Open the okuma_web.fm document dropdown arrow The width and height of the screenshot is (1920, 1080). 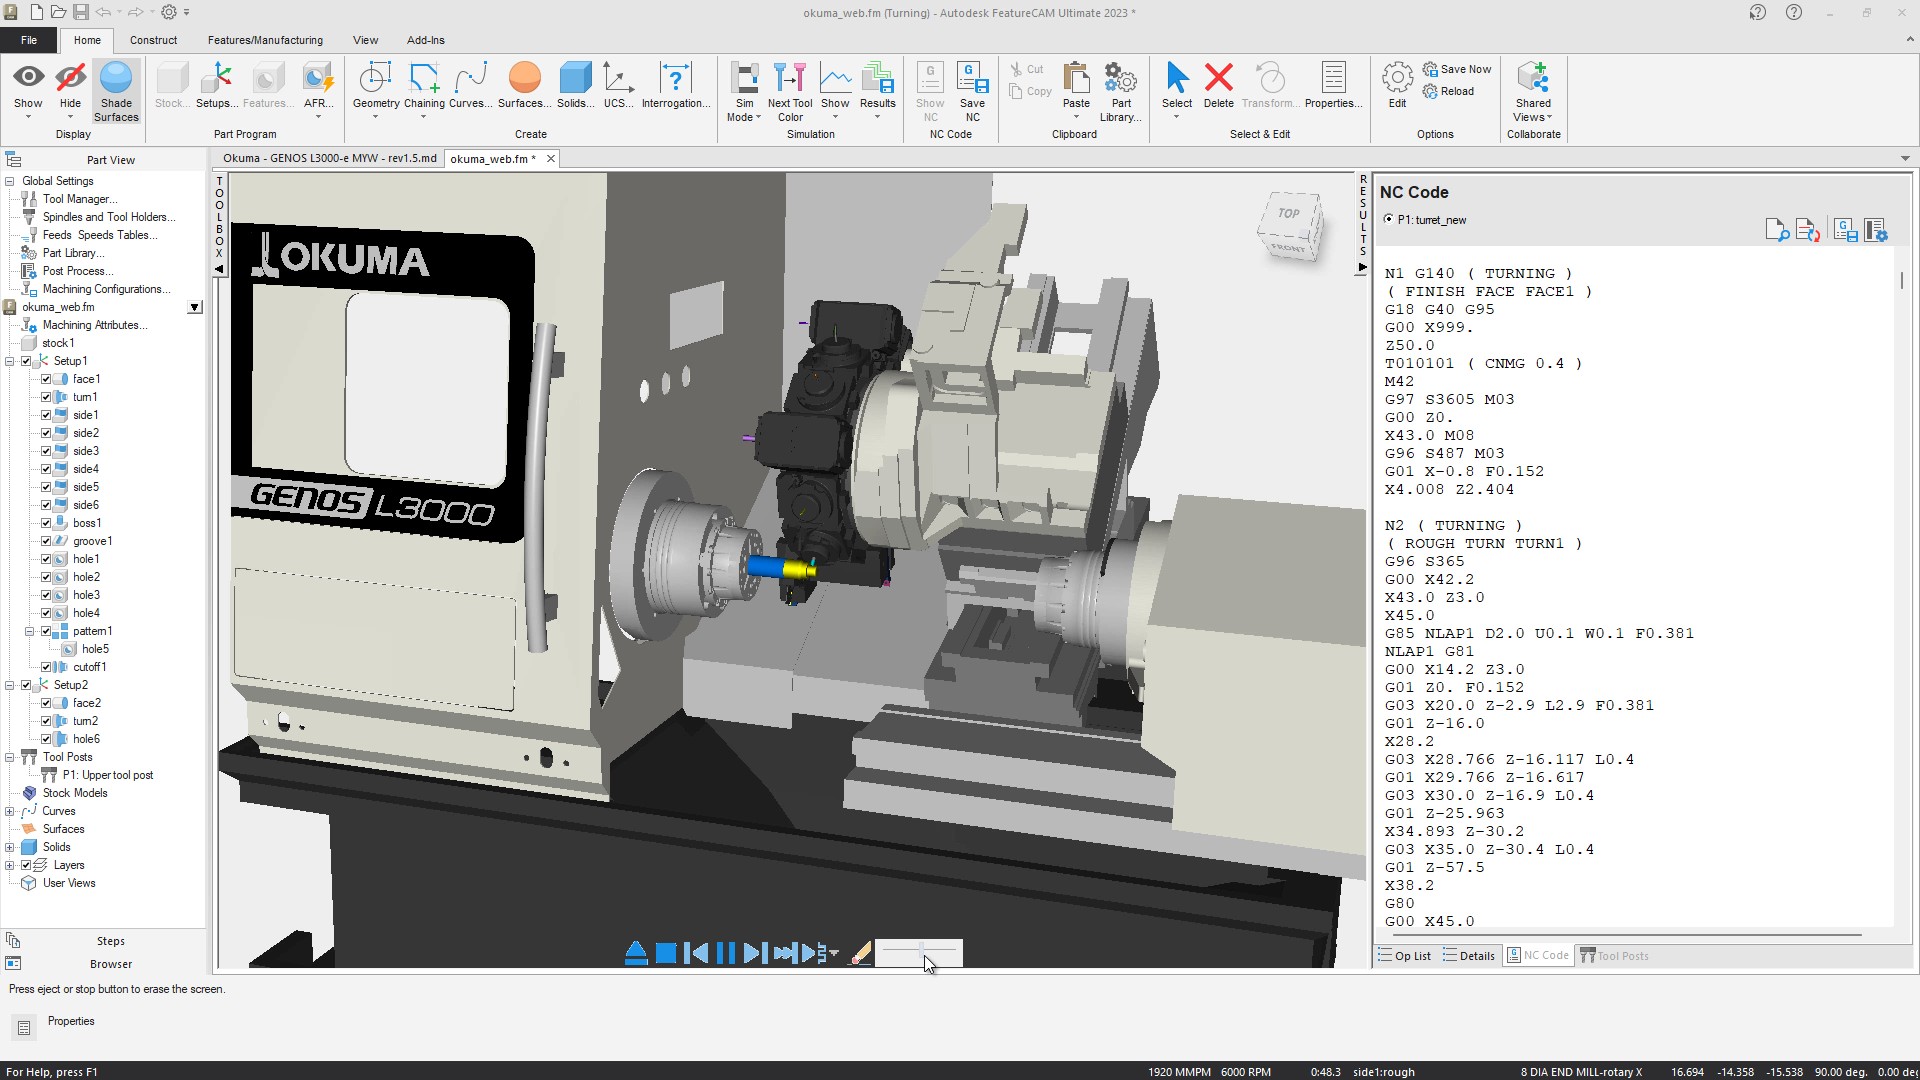(x=195, y=308)
